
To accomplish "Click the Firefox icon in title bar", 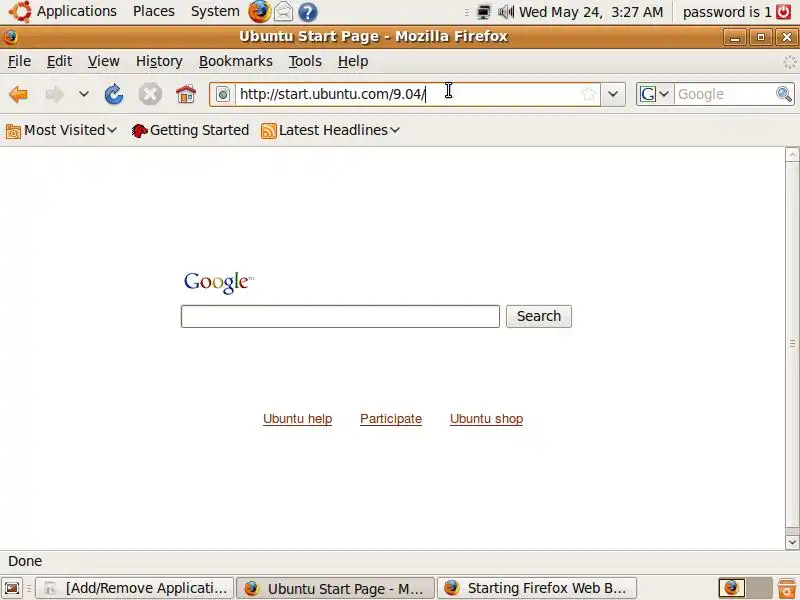I will point(10,37).
